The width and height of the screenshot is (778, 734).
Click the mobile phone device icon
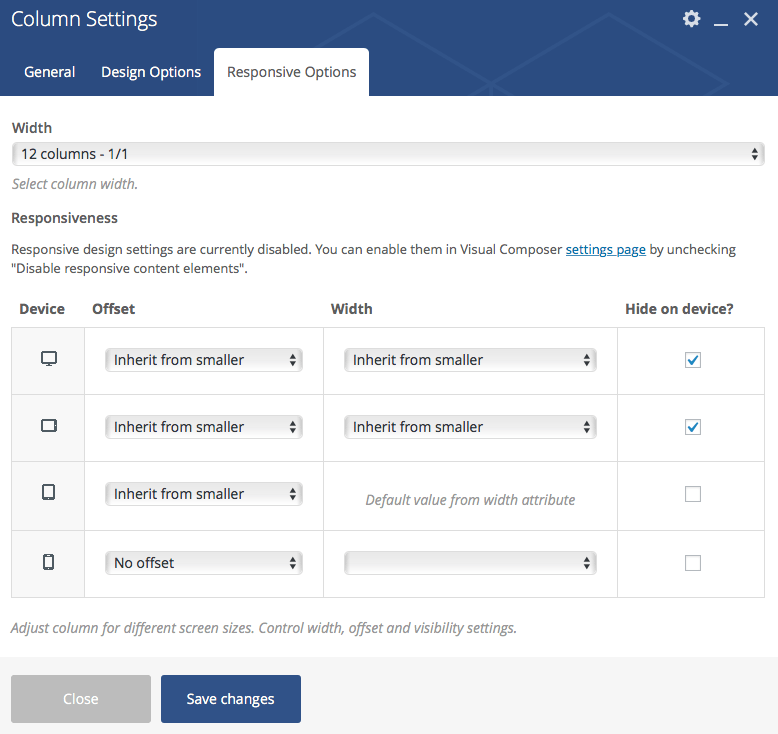(x=49, y=562)
